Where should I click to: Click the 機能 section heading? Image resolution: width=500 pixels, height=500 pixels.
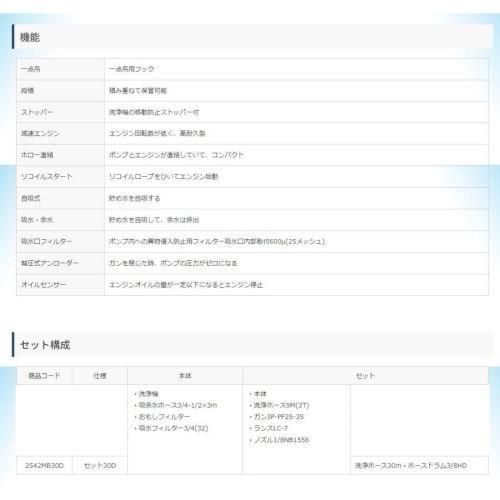point(30,37)
